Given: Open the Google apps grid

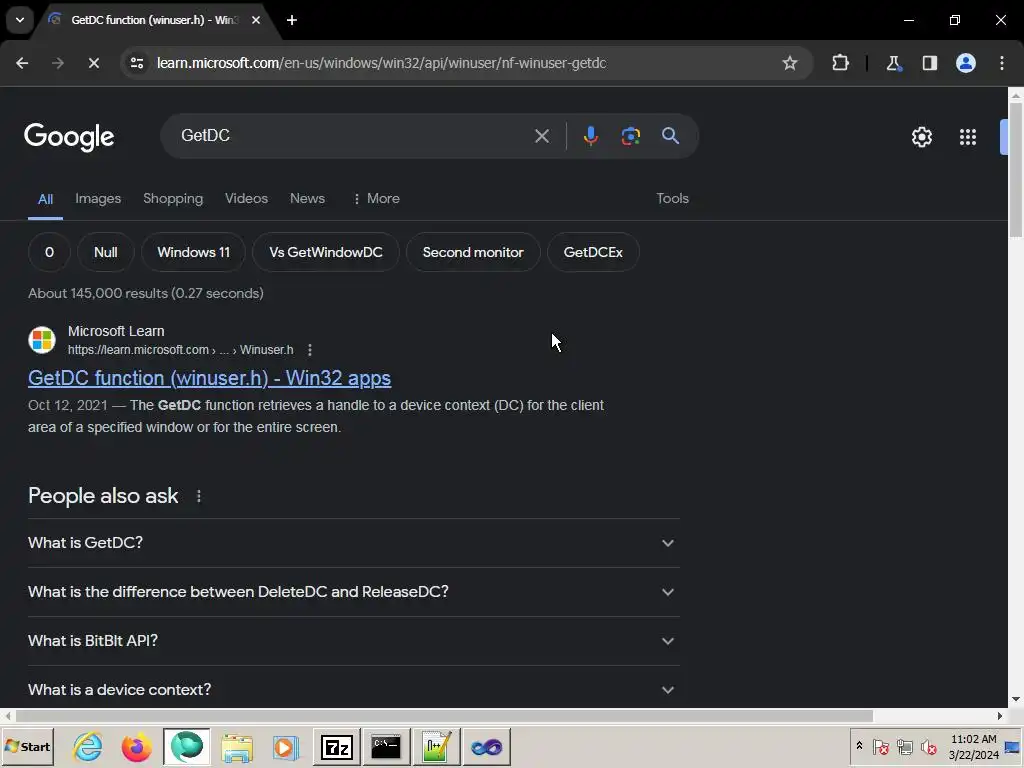Looking at the screenshot, I should click(x=968, y=136).
